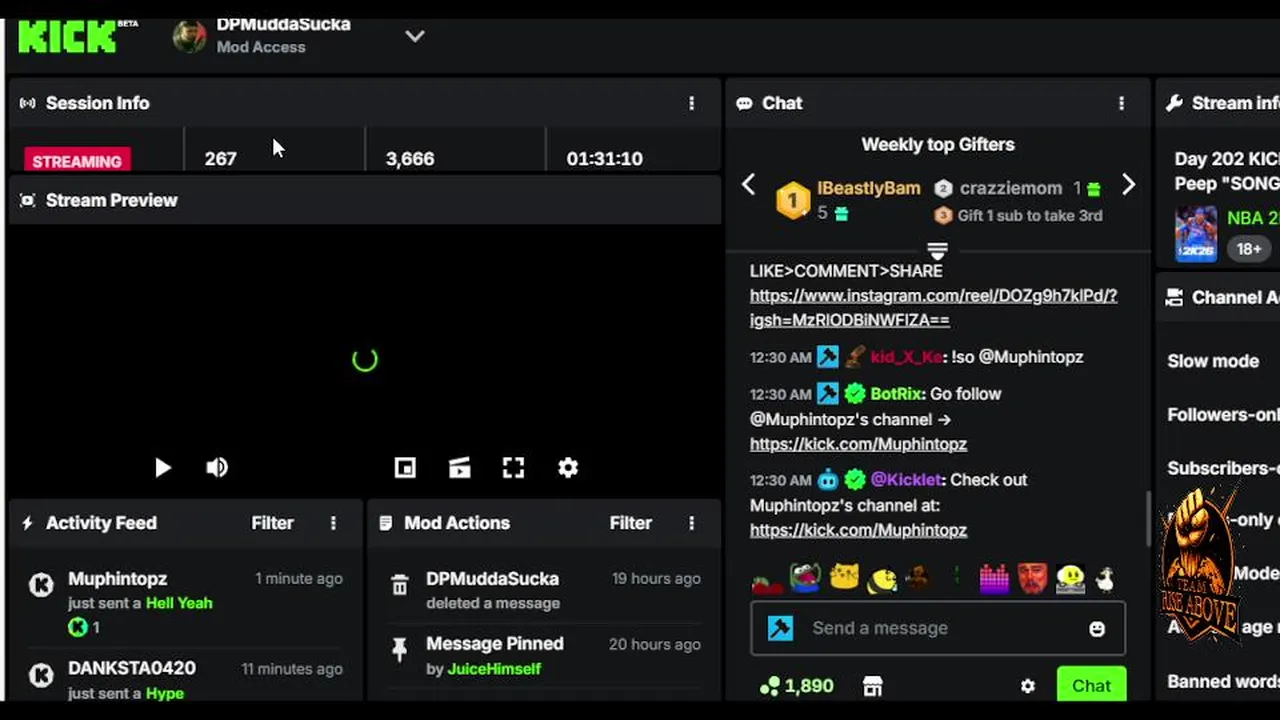The height and width of the screenshot is (720, 1280).
Task: Open Mod Actions options menu
Action: click(x=691, y=523)
